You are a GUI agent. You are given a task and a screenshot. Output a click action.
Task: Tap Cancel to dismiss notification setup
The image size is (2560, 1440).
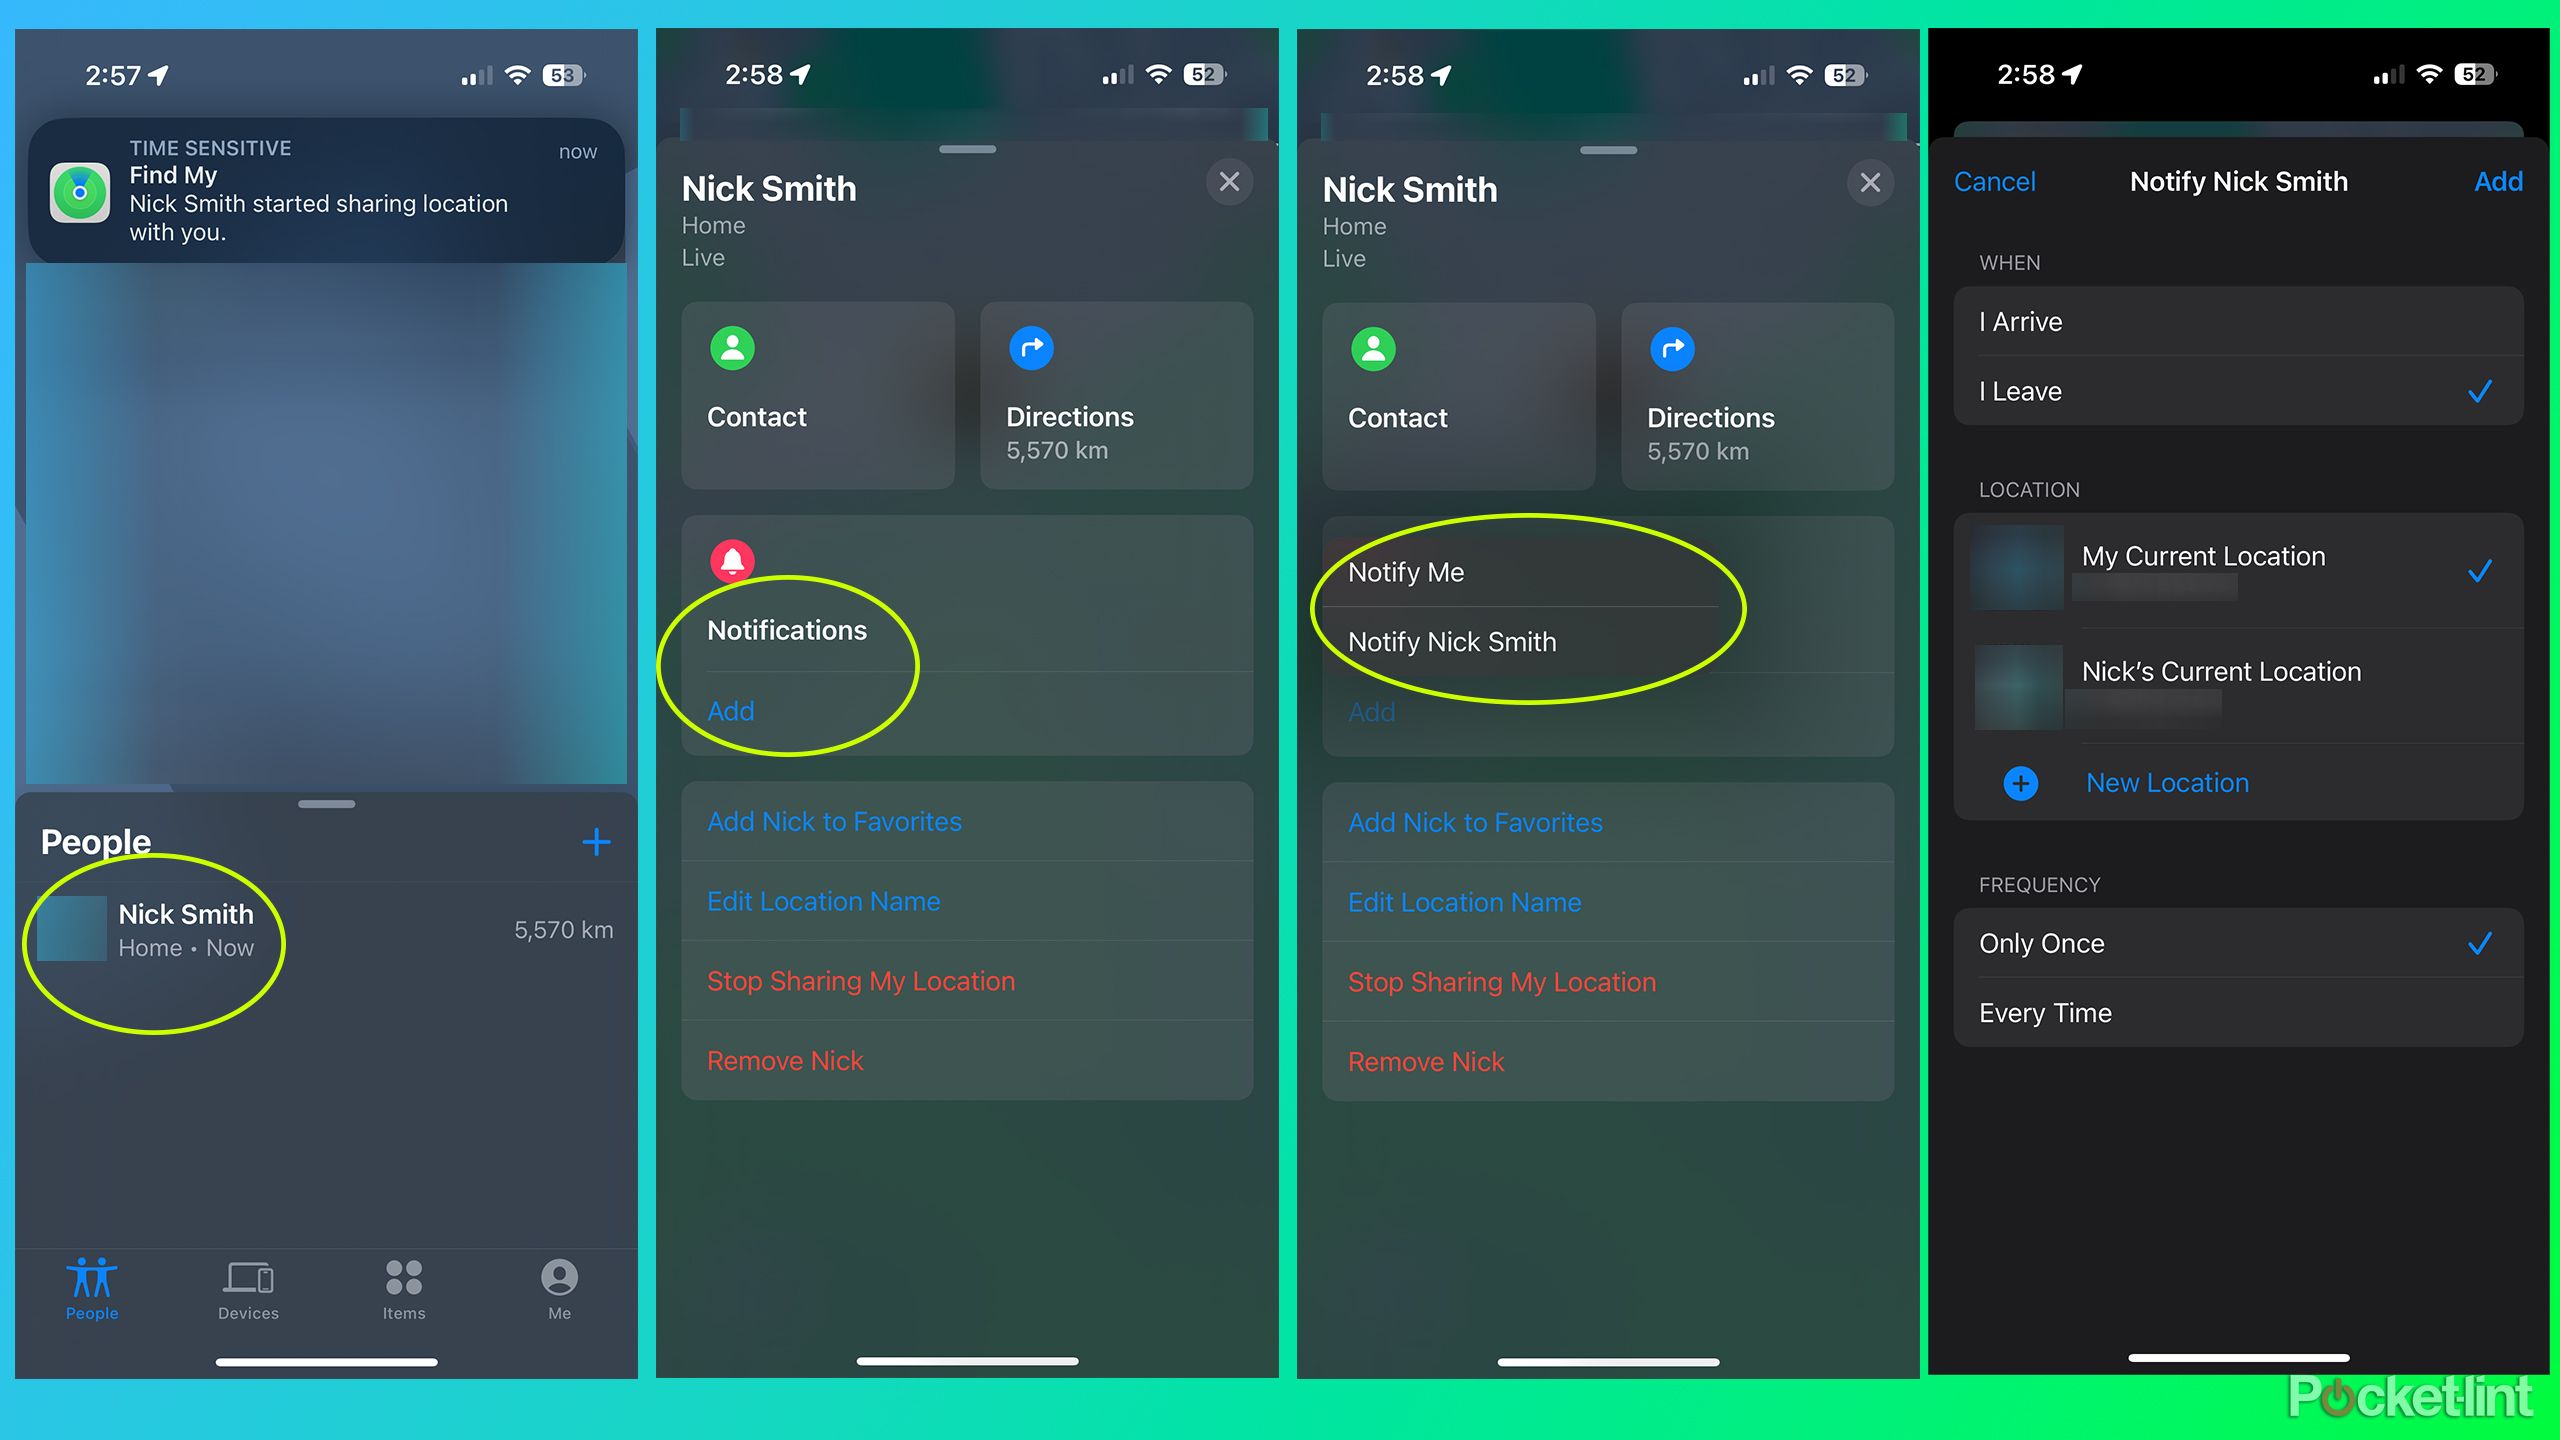point(1992,181)
